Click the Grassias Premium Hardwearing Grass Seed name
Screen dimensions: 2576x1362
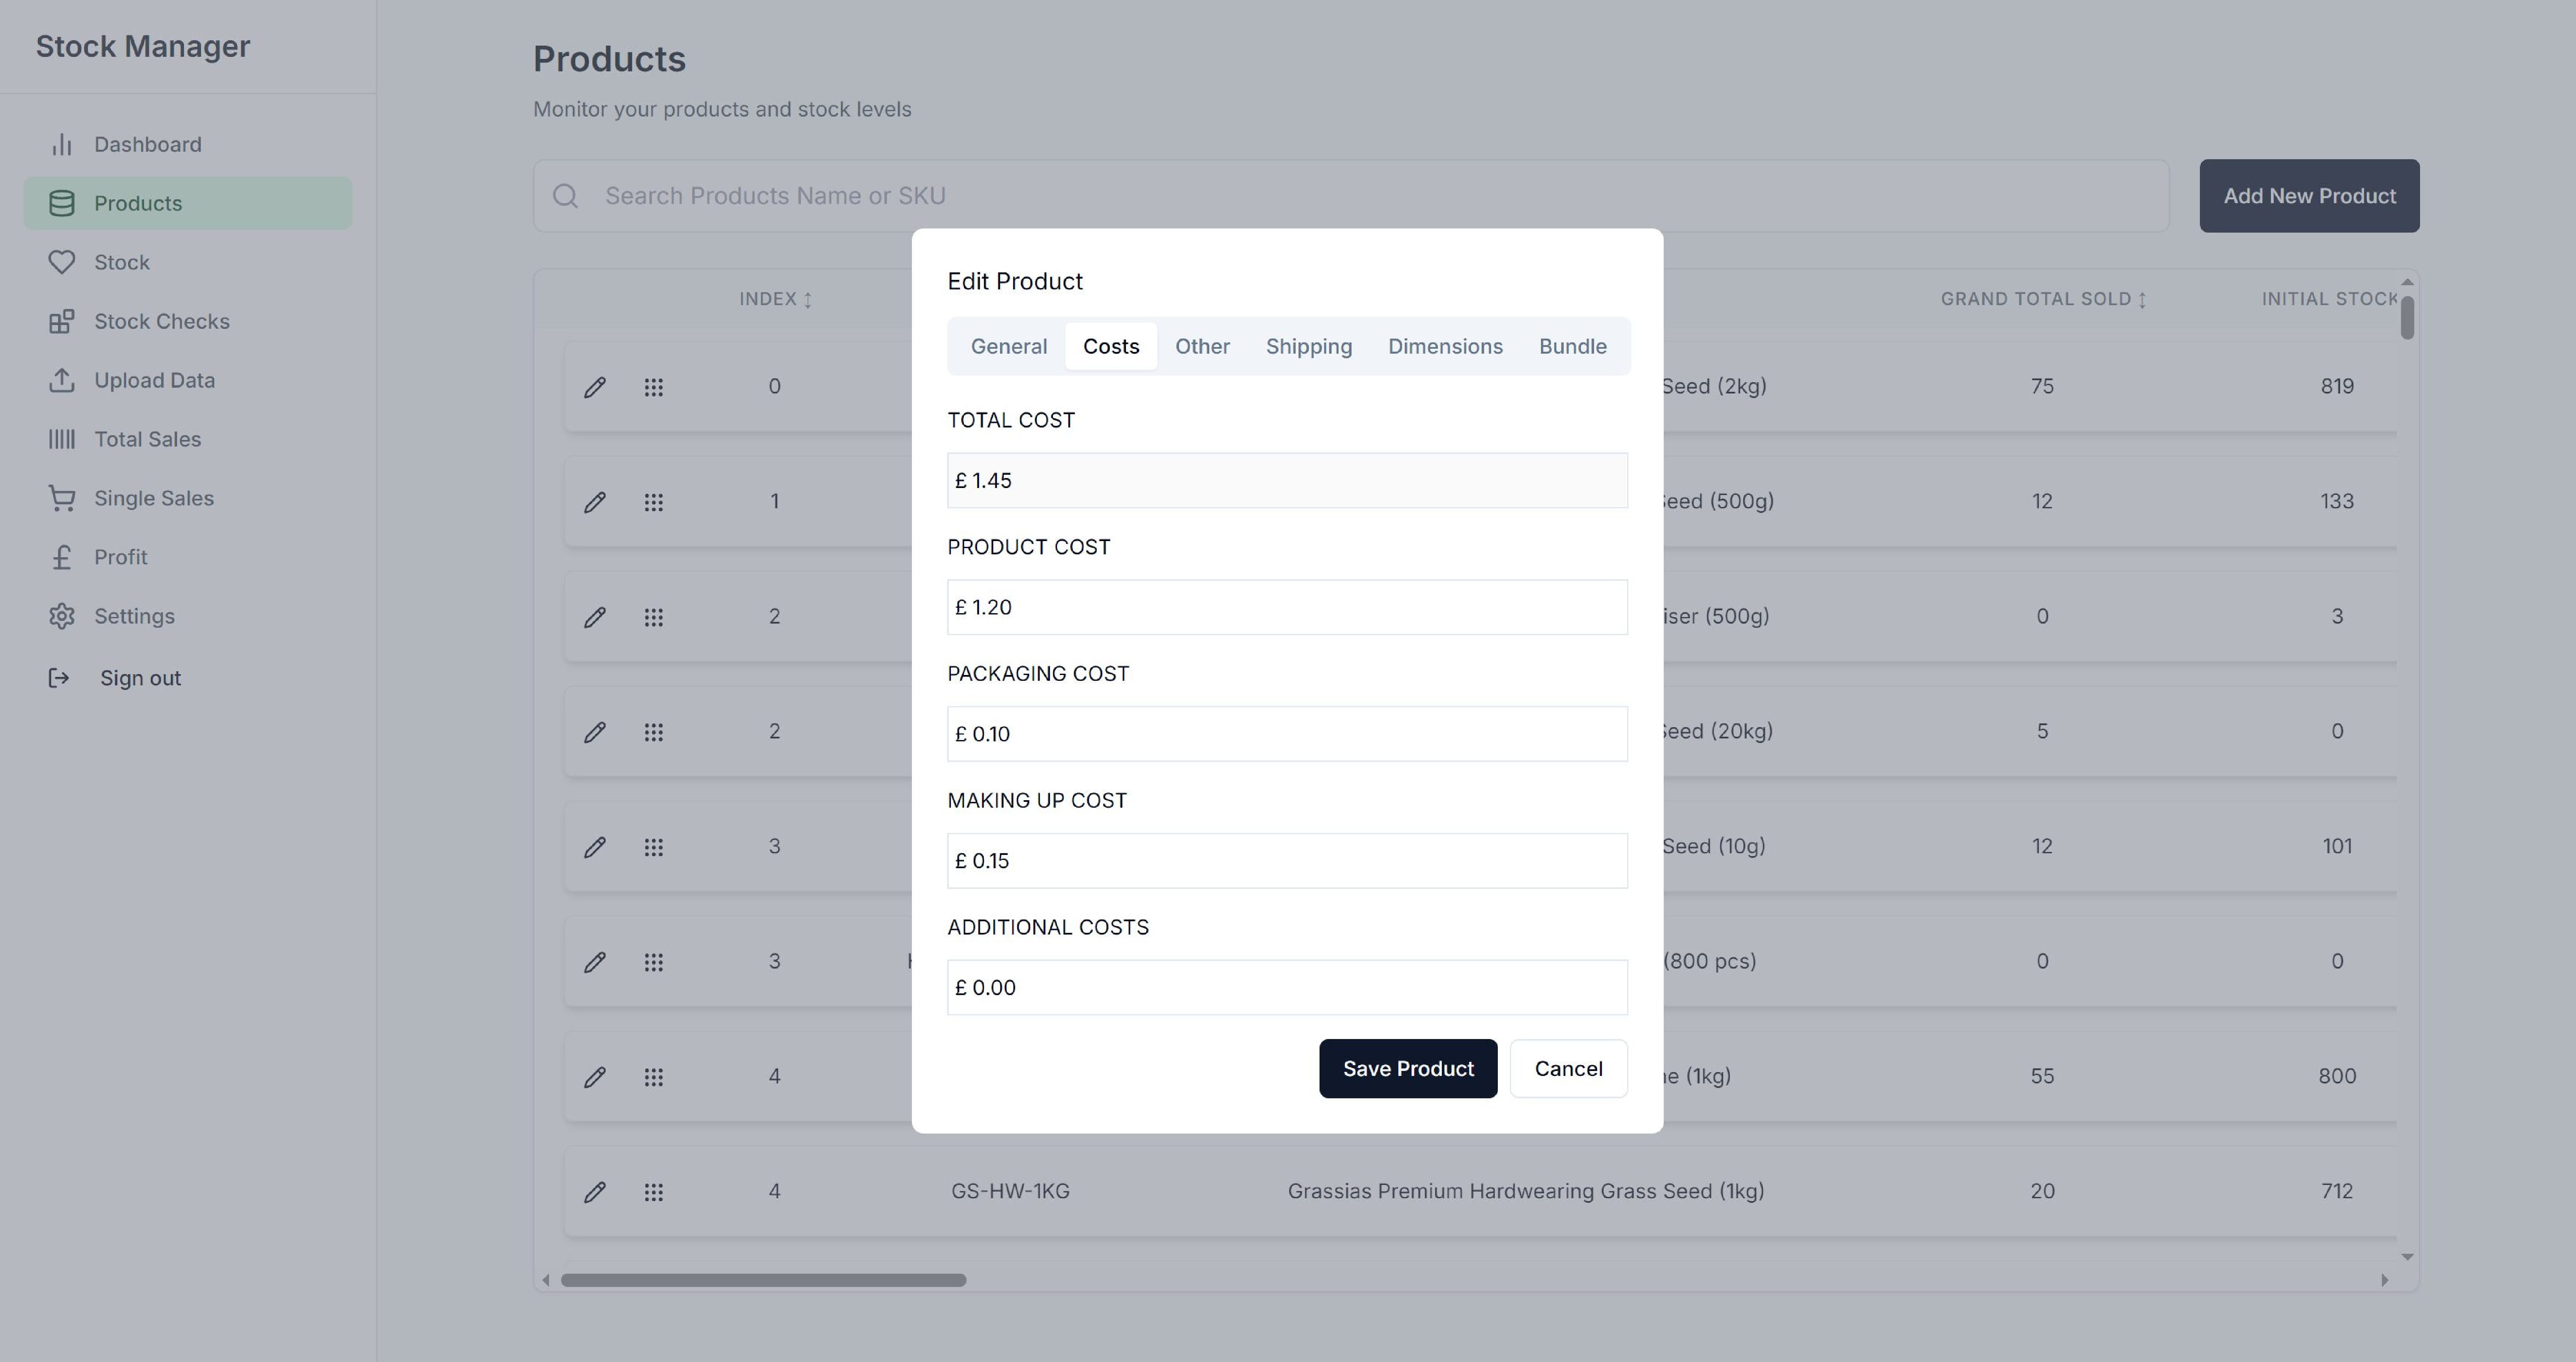(x=1526, y=1191)
